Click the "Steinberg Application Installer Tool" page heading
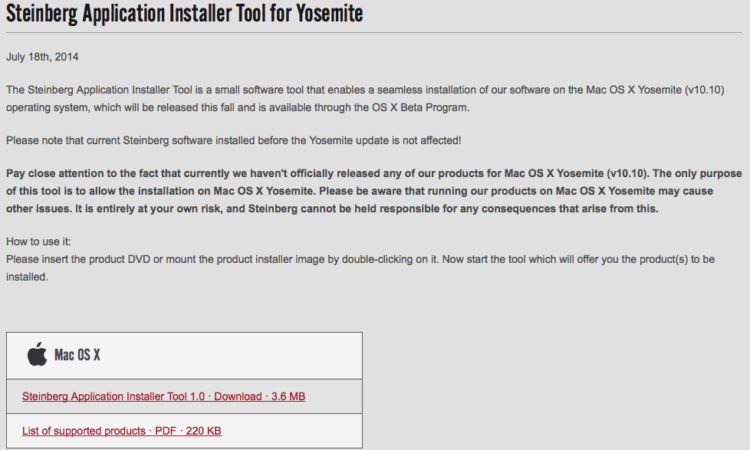Viewport: 750px width, 450px height. (x=185, y=14)
